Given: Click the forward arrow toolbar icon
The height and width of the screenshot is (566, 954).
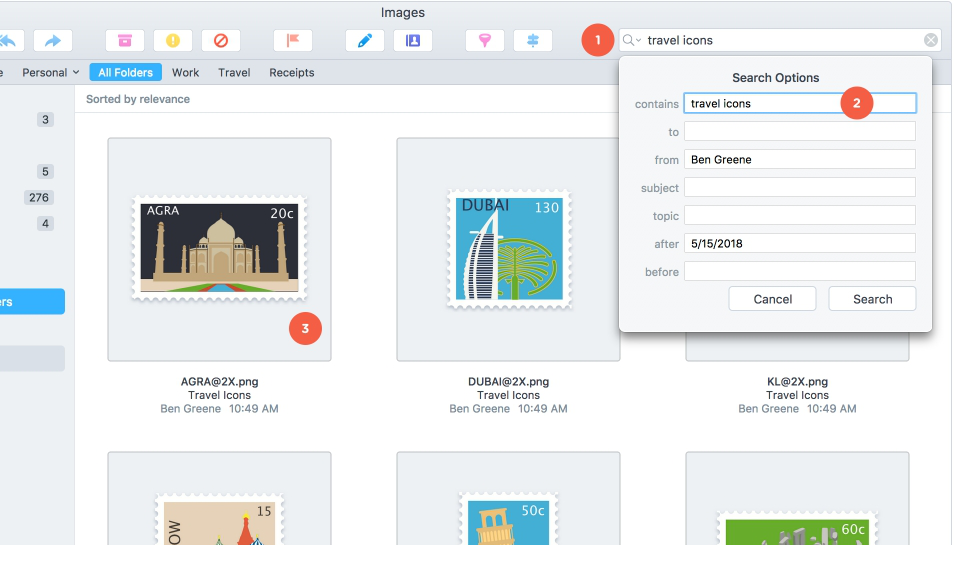Looking at the screenshot, I should [x=53, y=41].
